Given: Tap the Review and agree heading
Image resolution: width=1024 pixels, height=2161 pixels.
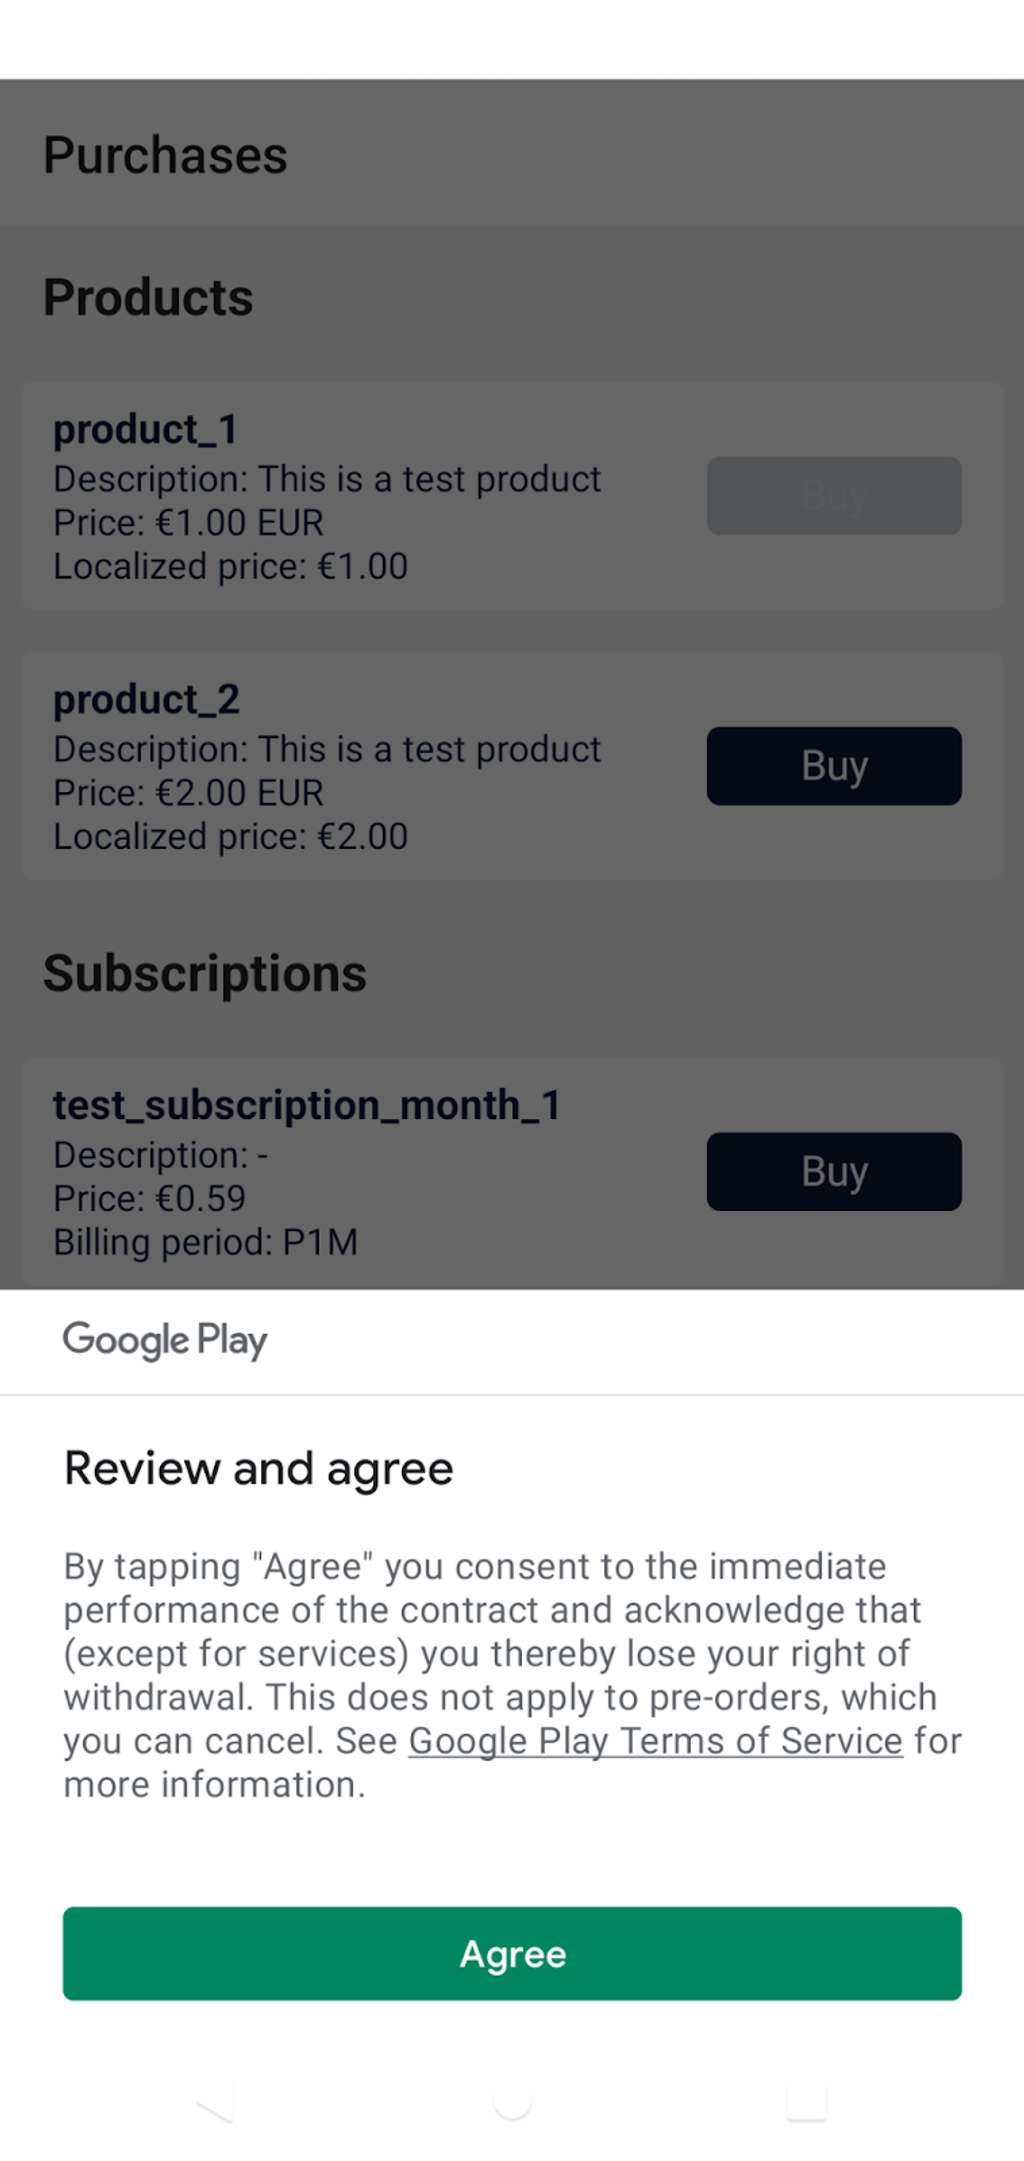Looking at the screenshot, I should click(259, 1469).
